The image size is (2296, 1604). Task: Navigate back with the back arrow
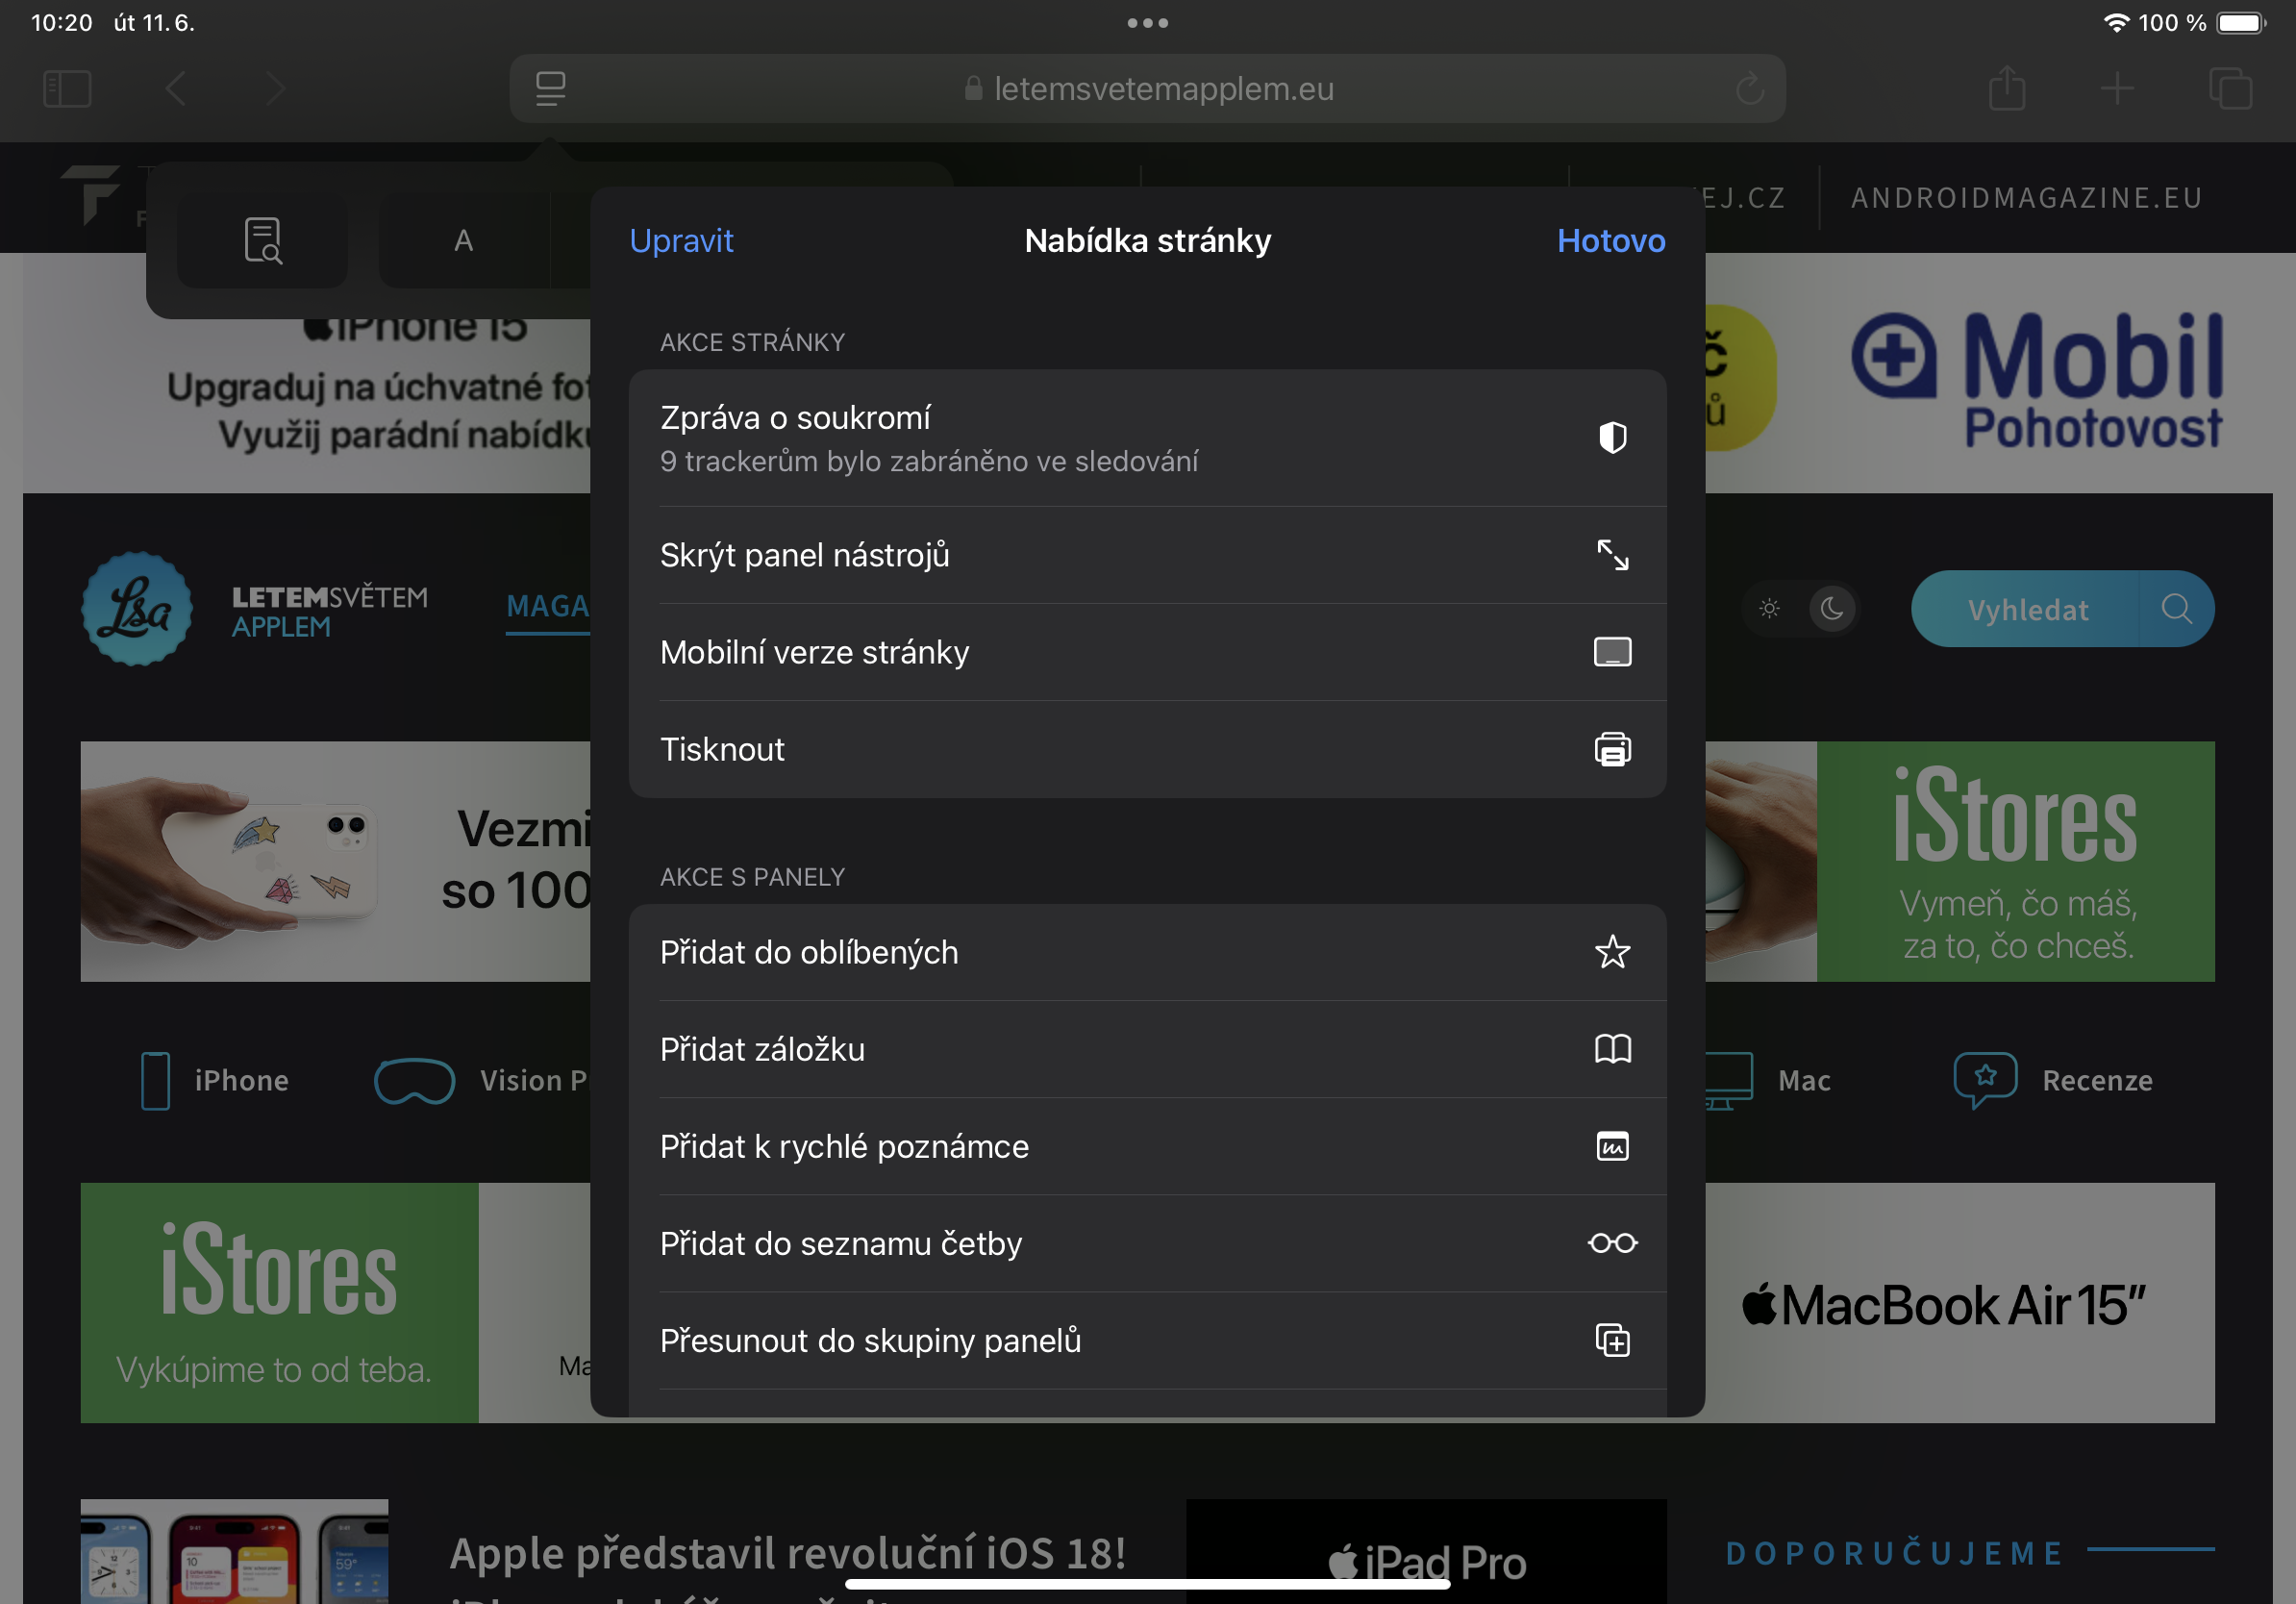[176, 88]
